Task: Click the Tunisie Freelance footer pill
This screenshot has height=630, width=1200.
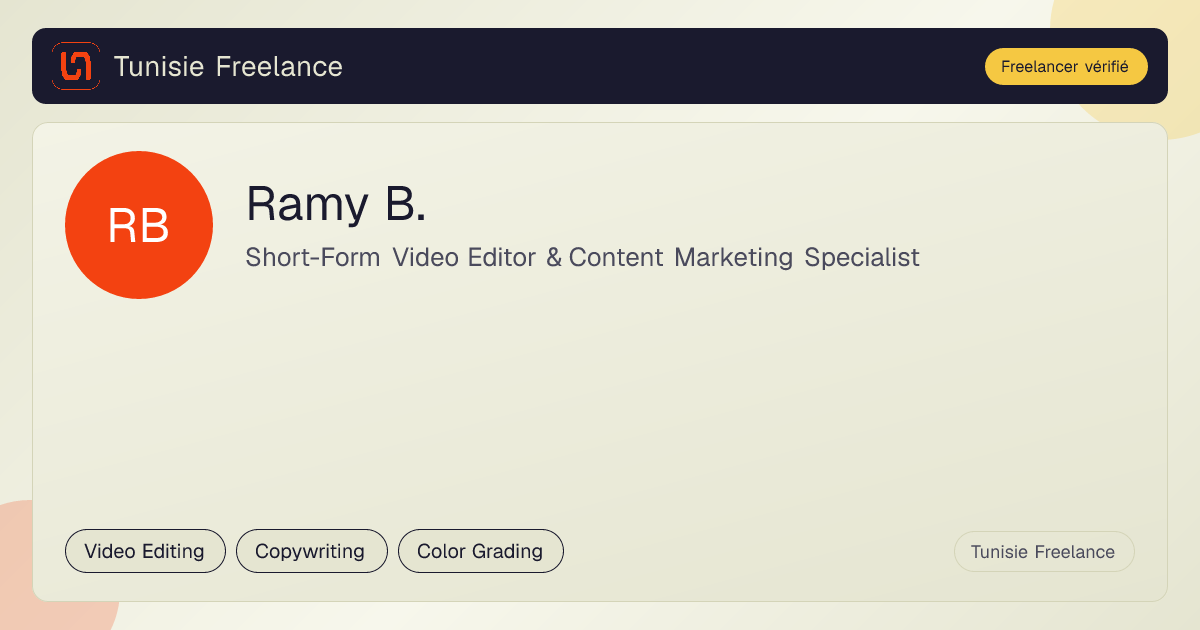Action: point(1044,552)
